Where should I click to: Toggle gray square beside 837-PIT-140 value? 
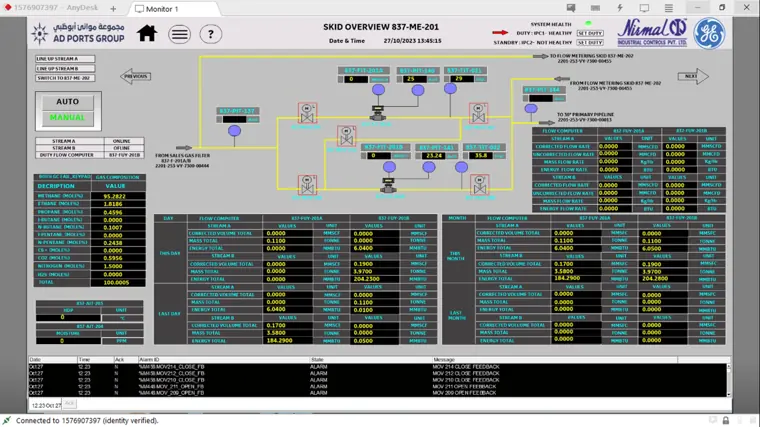pyautogui.click(x=399, y=79)
